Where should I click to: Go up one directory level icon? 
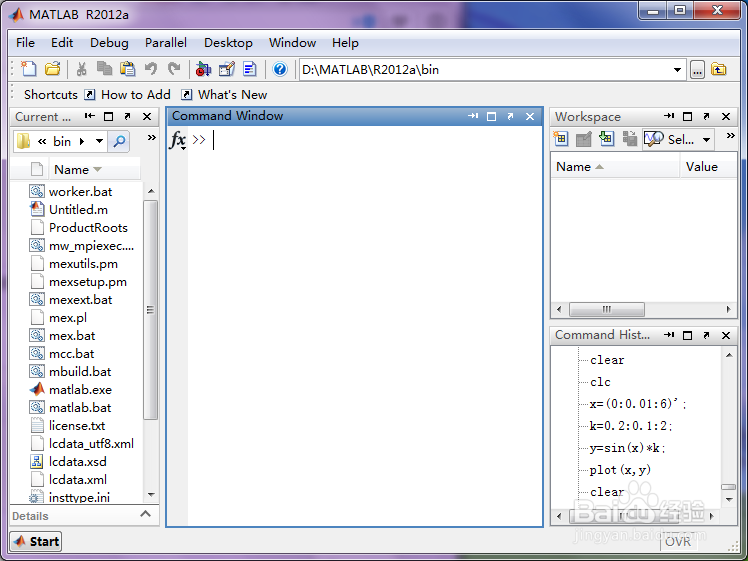pyautogui.click(x=718, y=70)
